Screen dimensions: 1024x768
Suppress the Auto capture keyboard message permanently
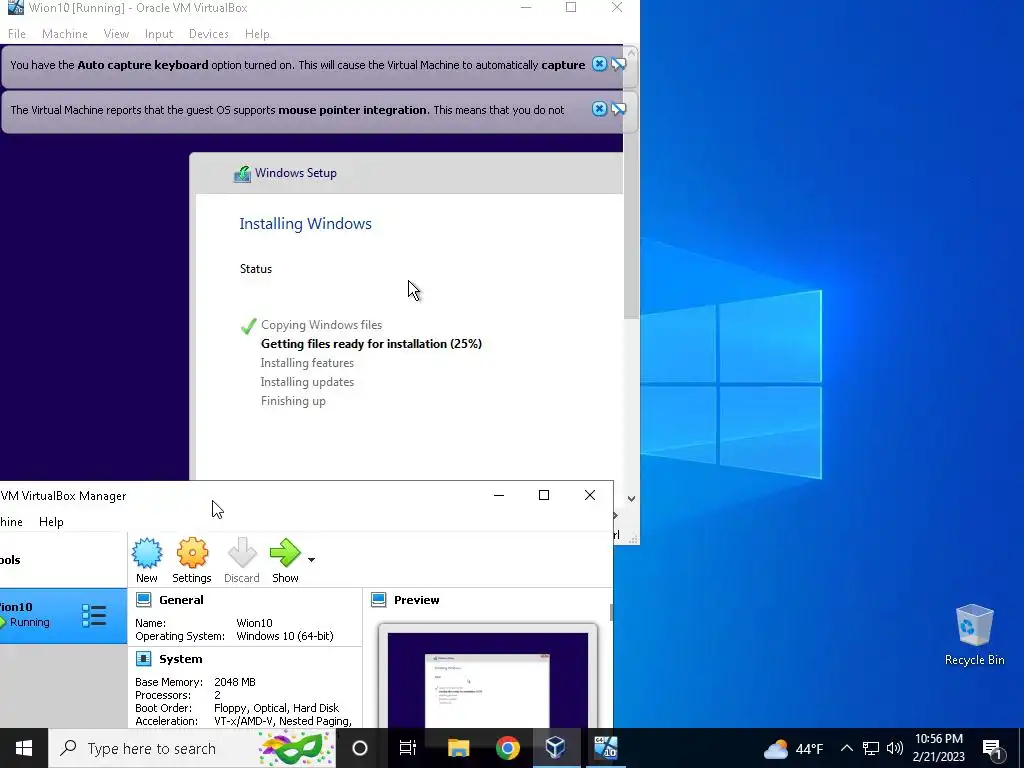coord(618,64)
